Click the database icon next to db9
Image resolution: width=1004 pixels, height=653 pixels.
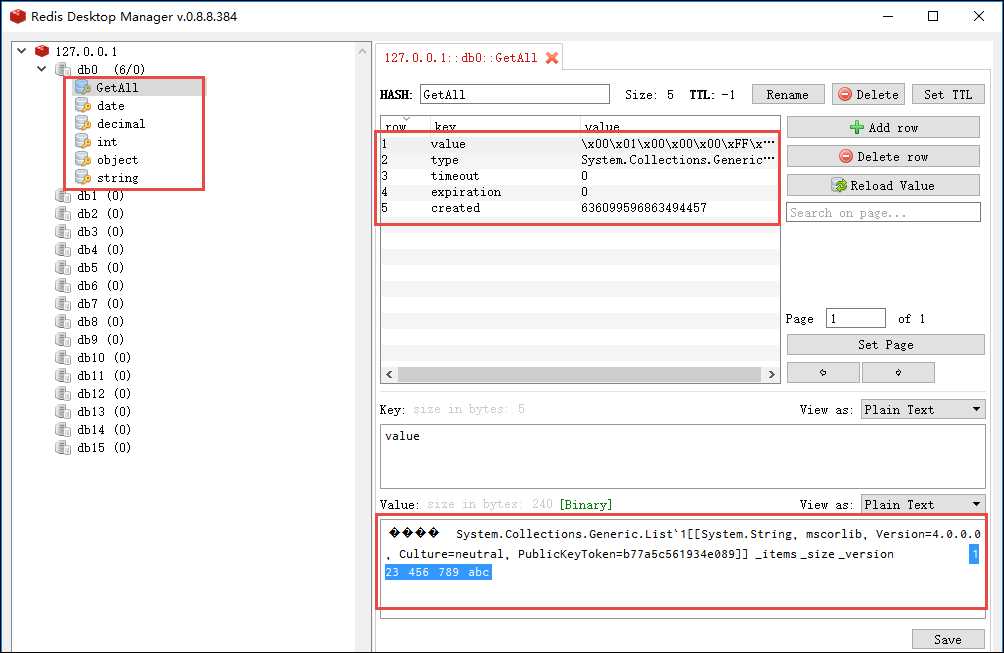(x=63, y=339)
